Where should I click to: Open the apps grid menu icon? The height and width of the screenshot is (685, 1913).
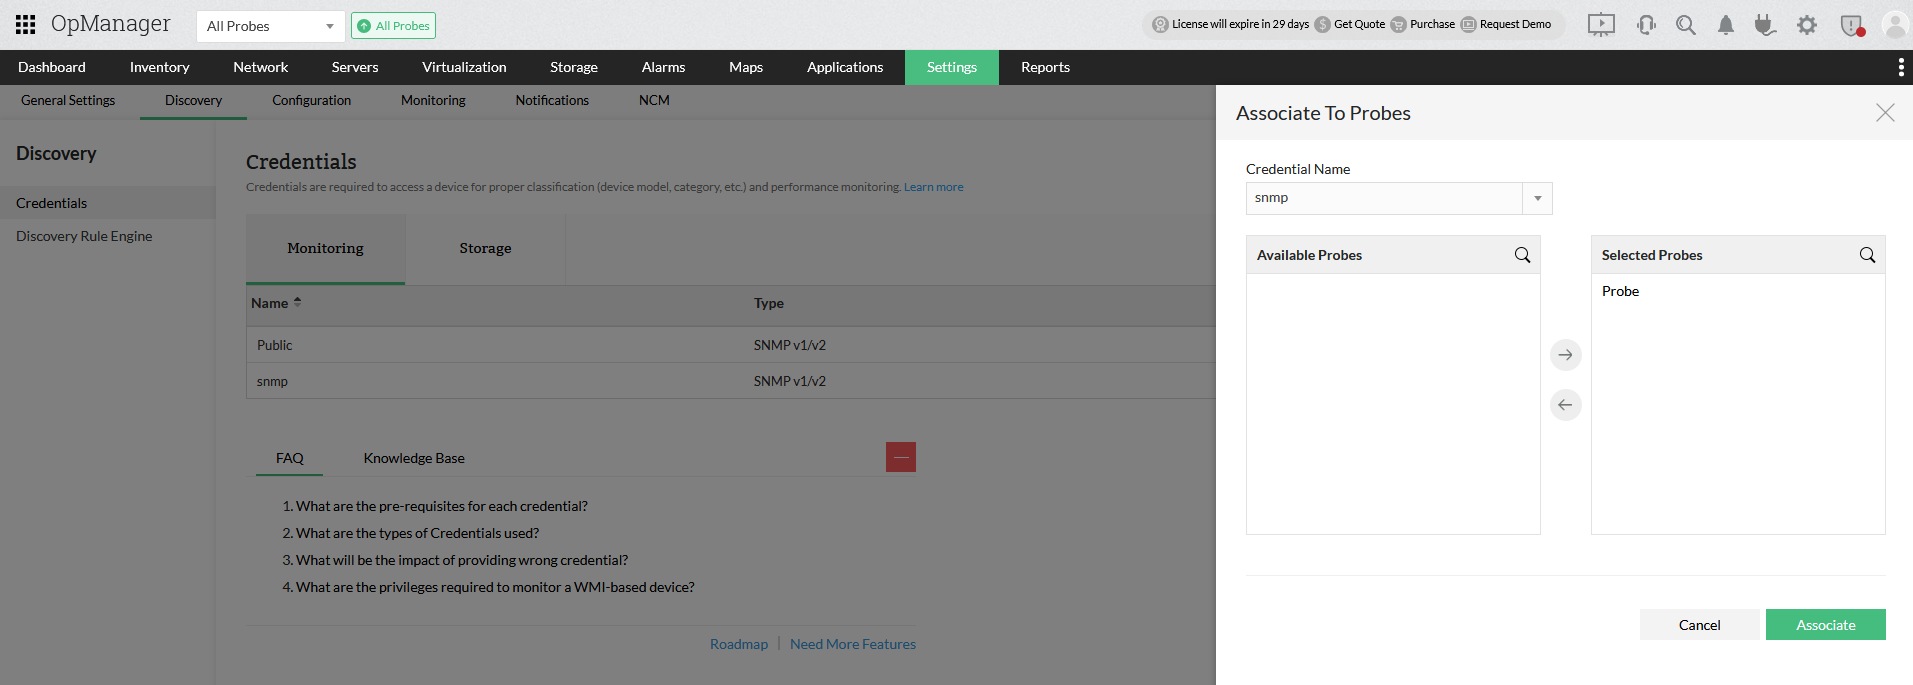(x=26, y=25)
